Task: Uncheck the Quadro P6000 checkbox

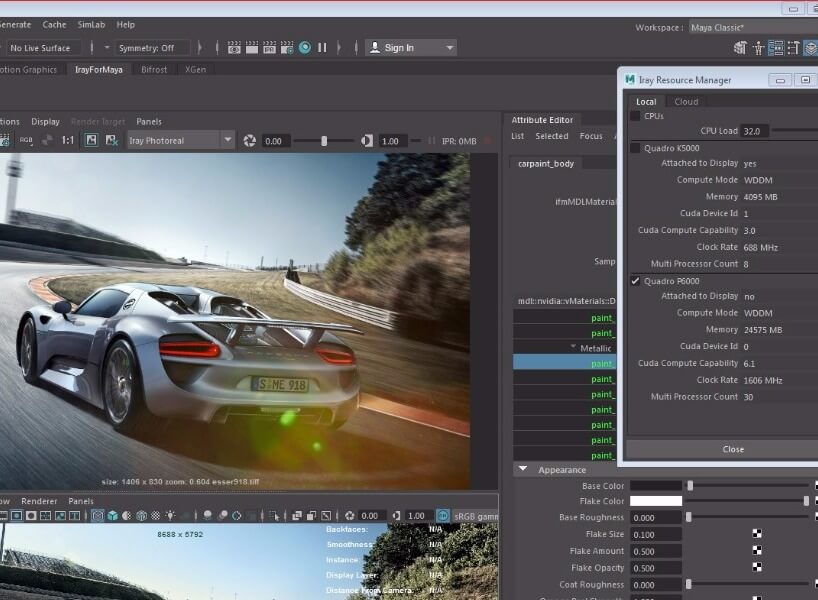Action: tap(635, 281)
